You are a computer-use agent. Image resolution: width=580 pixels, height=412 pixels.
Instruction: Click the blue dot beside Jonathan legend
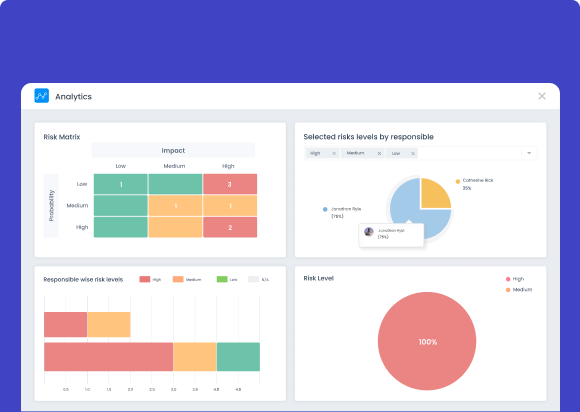pyautogui.click(x=325, y=209)
